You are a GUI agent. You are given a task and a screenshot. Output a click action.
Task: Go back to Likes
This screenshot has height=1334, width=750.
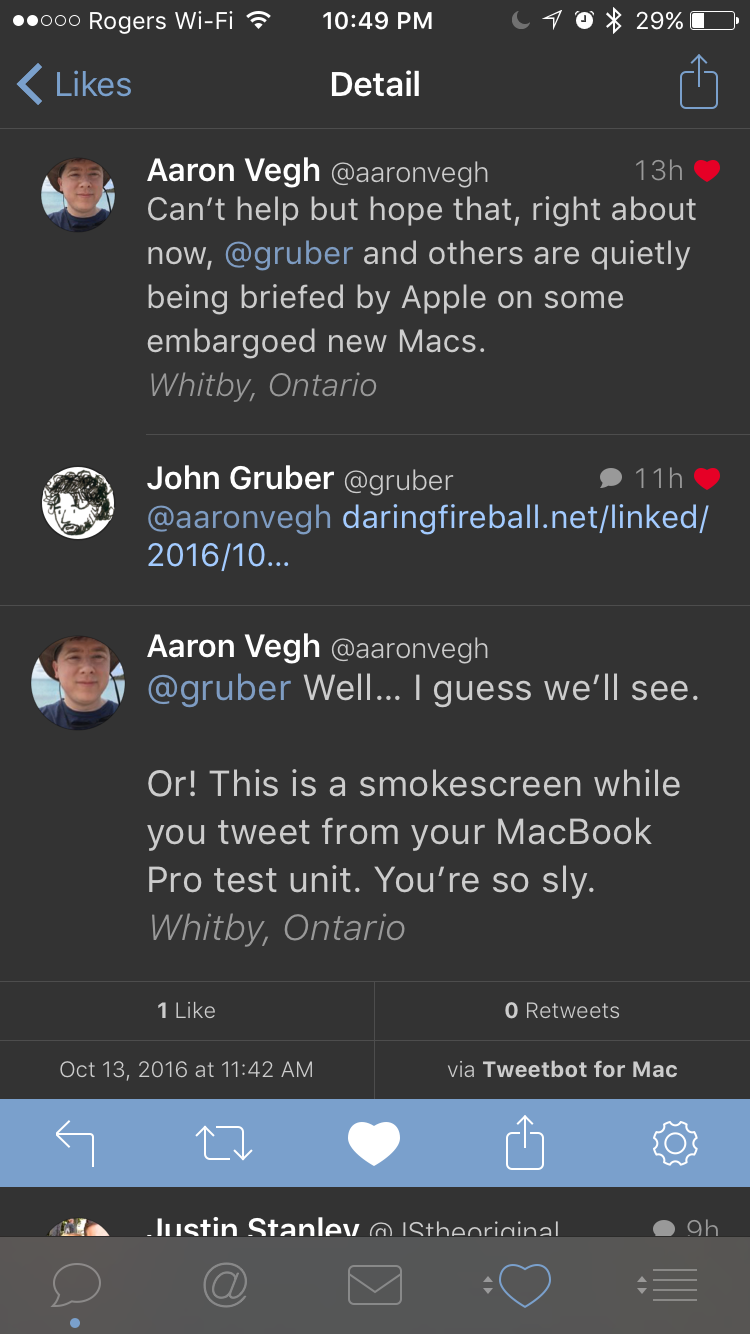coord(75,84)
